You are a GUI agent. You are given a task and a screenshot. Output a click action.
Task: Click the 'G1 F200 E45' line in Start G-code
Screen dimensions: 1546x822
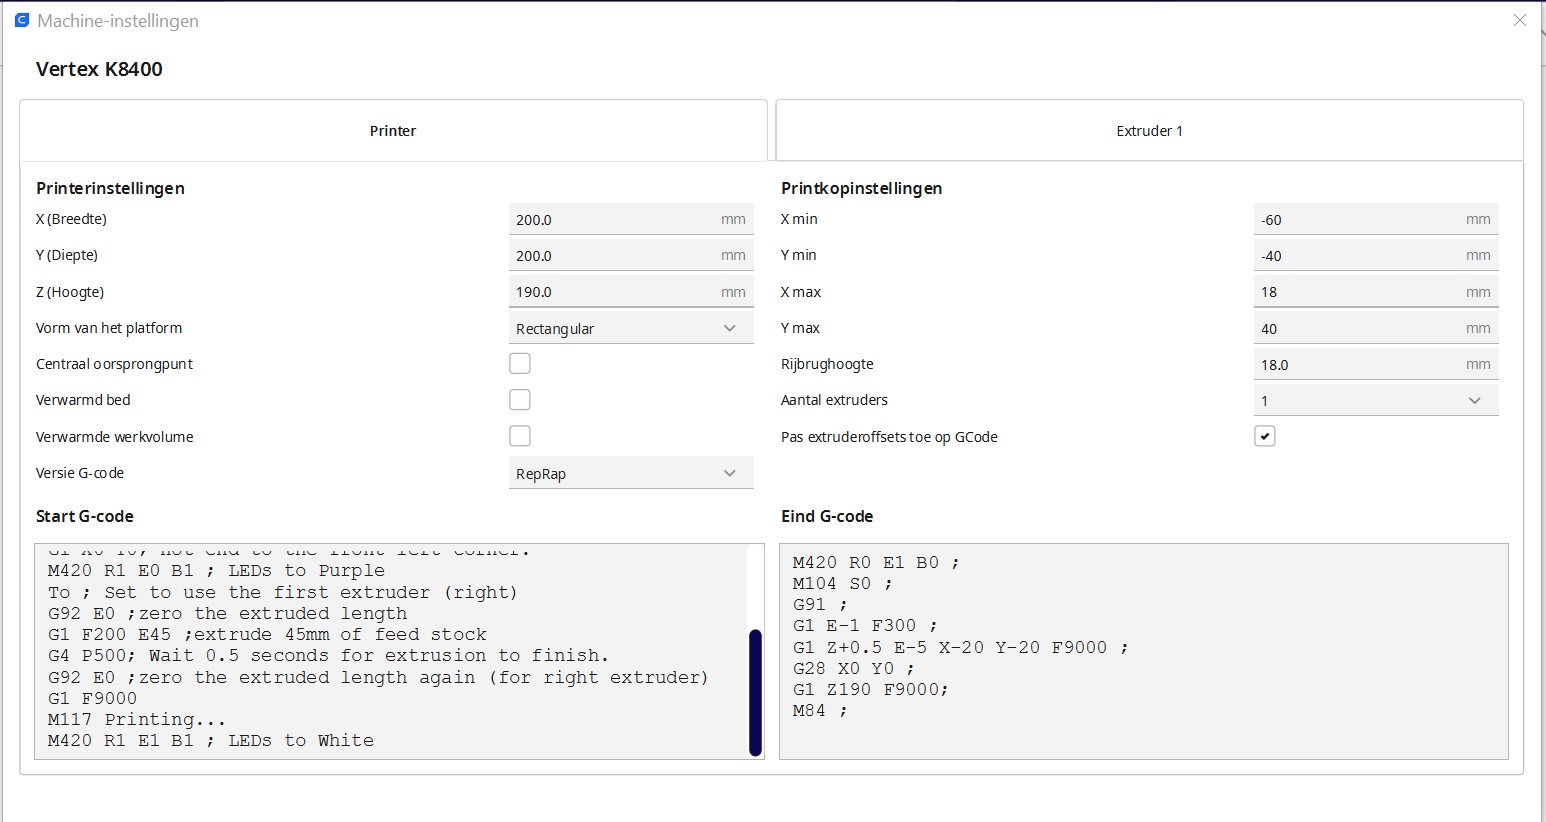[267, 634]
